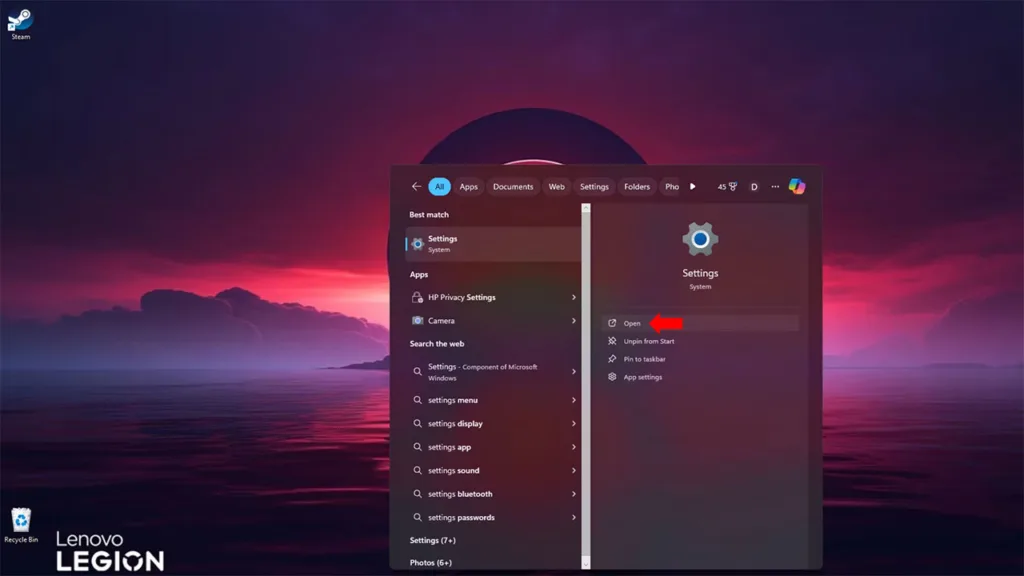Click the D account avatar
The height and width of the screenshot is (576, 1024).
tap(754, 187)
